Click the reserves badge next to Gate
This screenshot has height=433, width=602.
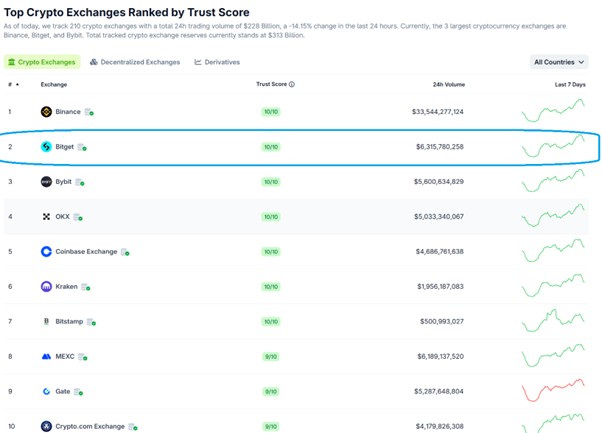[x=78, y=392]
